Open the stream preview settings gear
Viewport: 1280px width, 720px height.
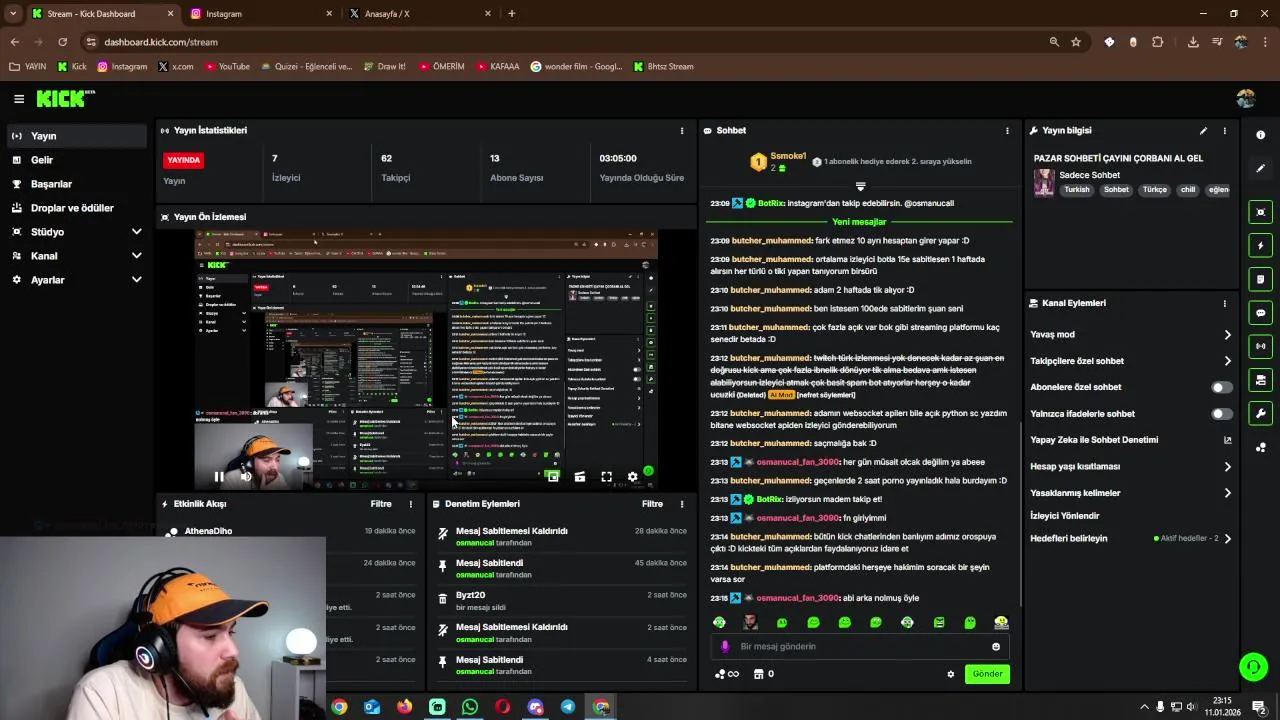click(632, 477)
